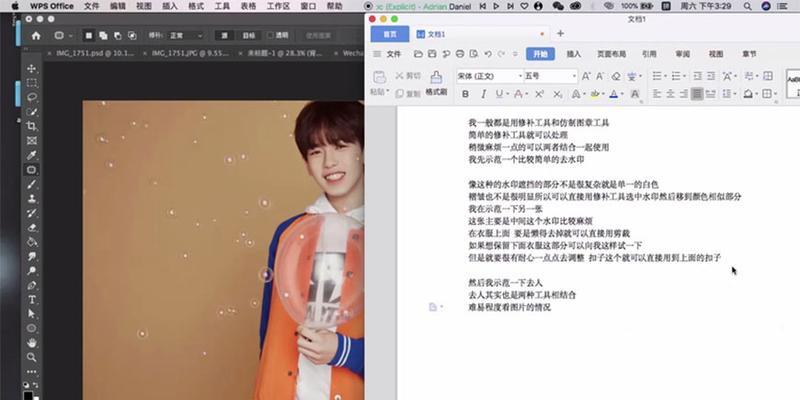
Task: Open the 审阅 ribbon tab
Action: (x=683, y=54)
